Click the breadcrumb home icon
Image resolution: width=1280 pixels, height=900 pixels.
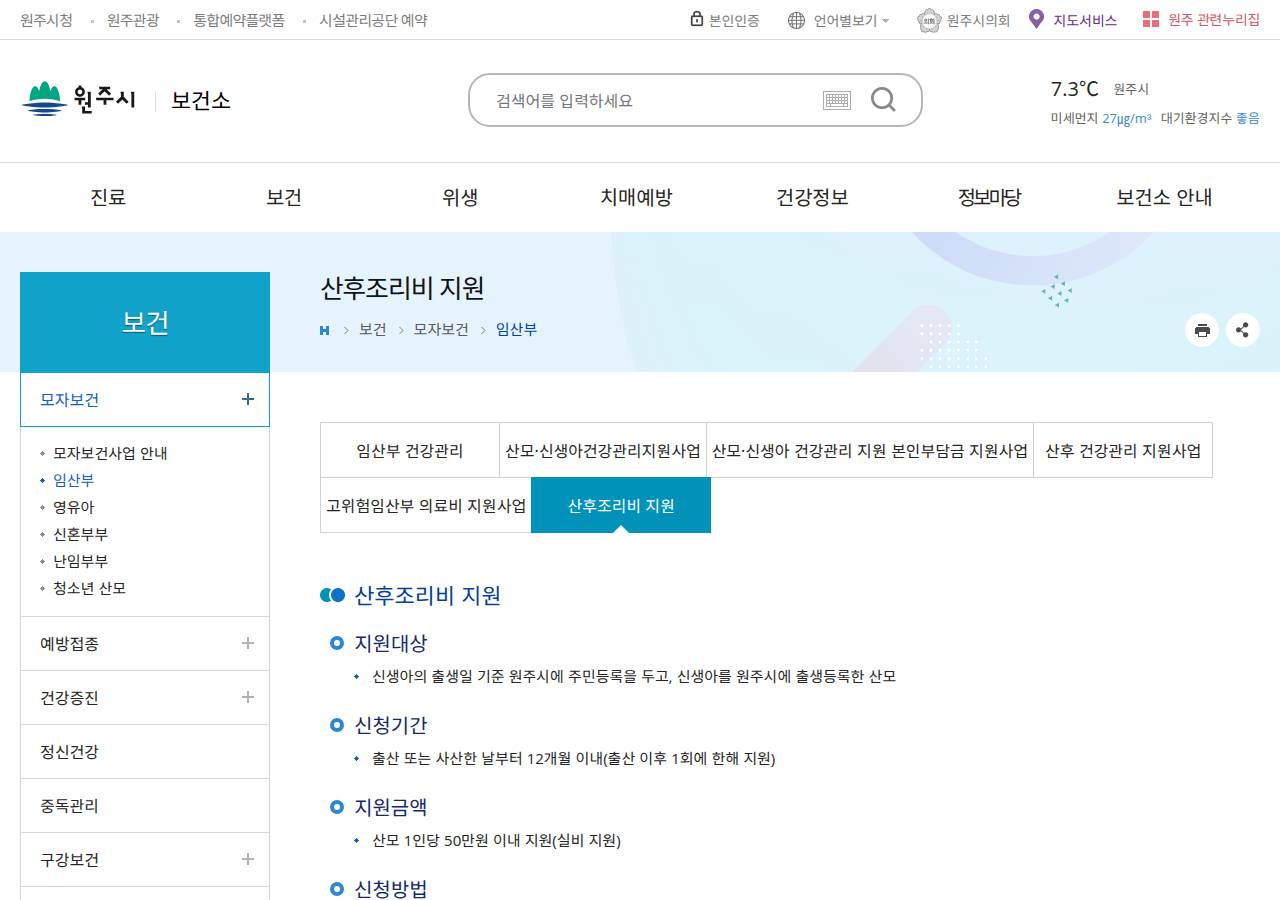point(325,330)
